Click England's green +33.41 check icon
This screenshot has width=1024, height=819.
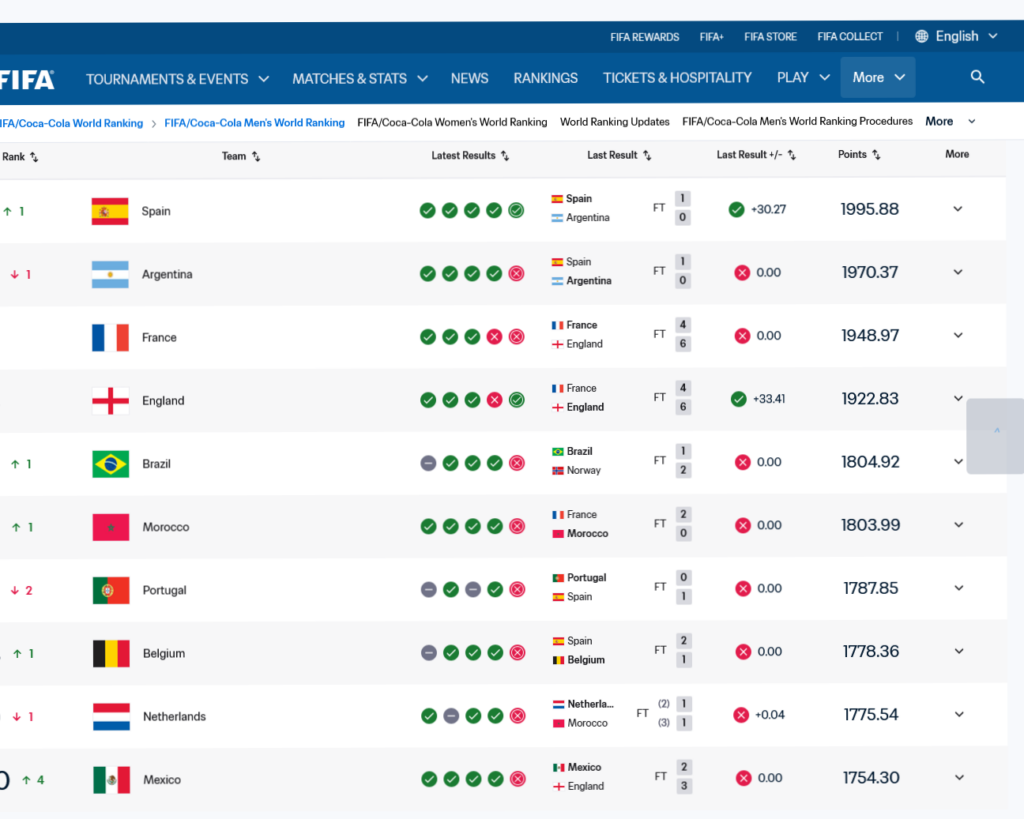coord(739,399)
